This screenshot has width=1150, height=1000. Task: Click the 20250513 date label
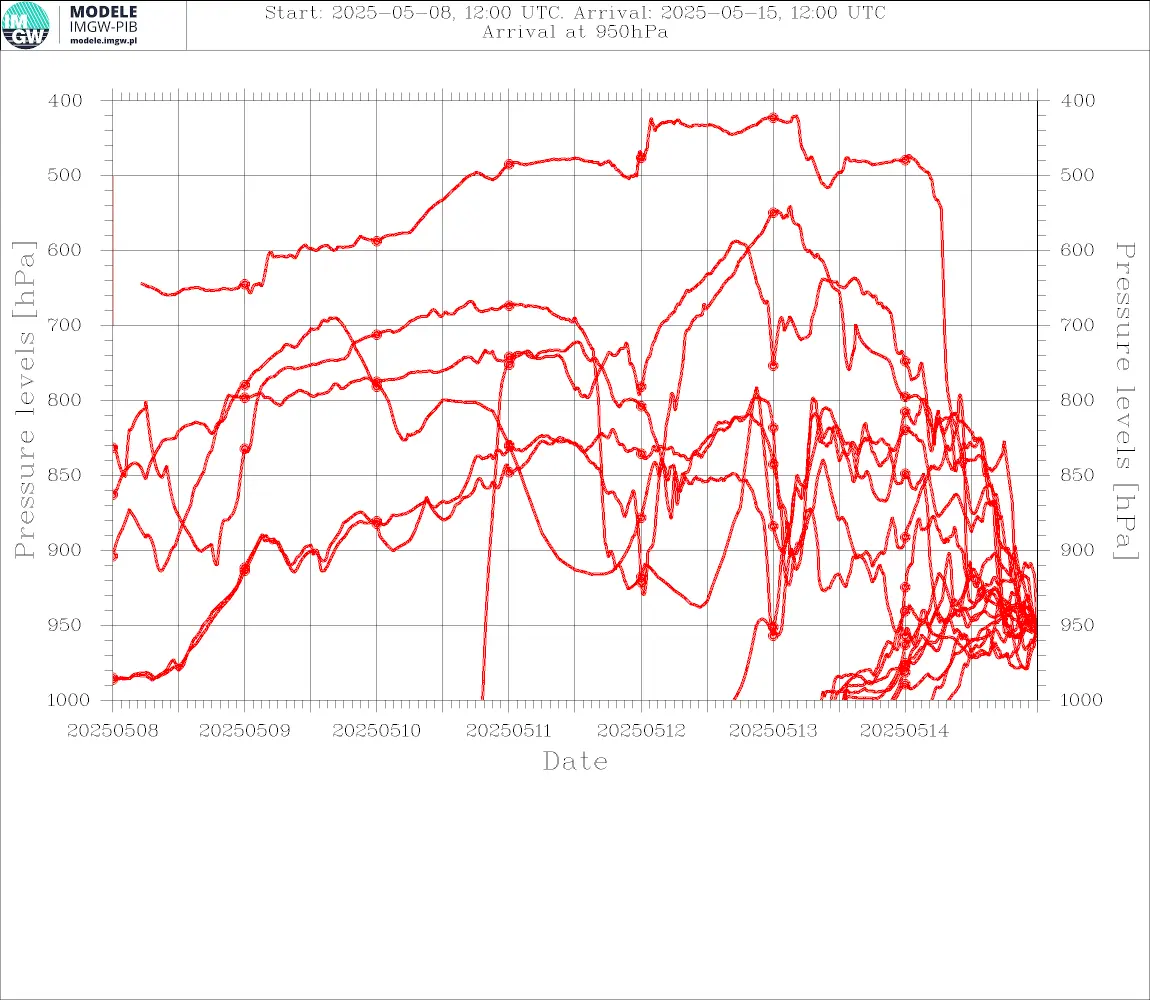tap(773, 731)
